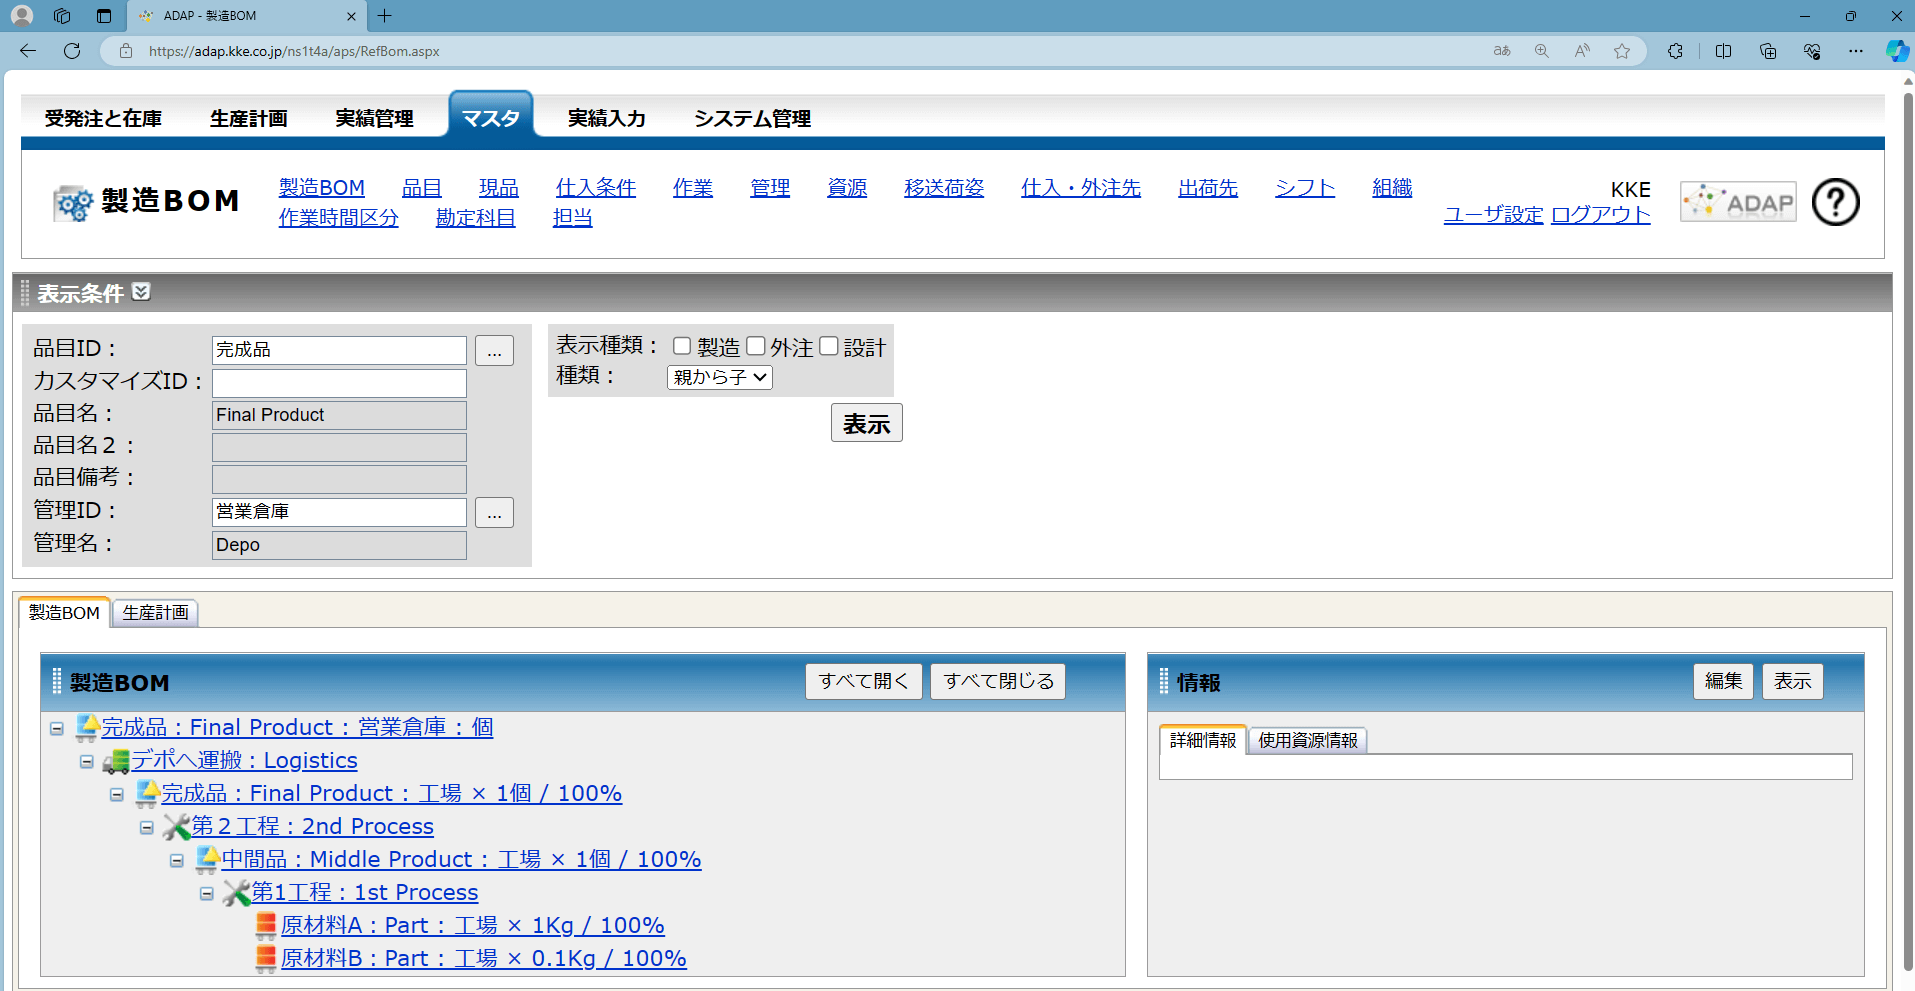The width and height of the screenshot is (1915, 991).
Task: Check the 外注 checkbox
Action: pos(756,346)
